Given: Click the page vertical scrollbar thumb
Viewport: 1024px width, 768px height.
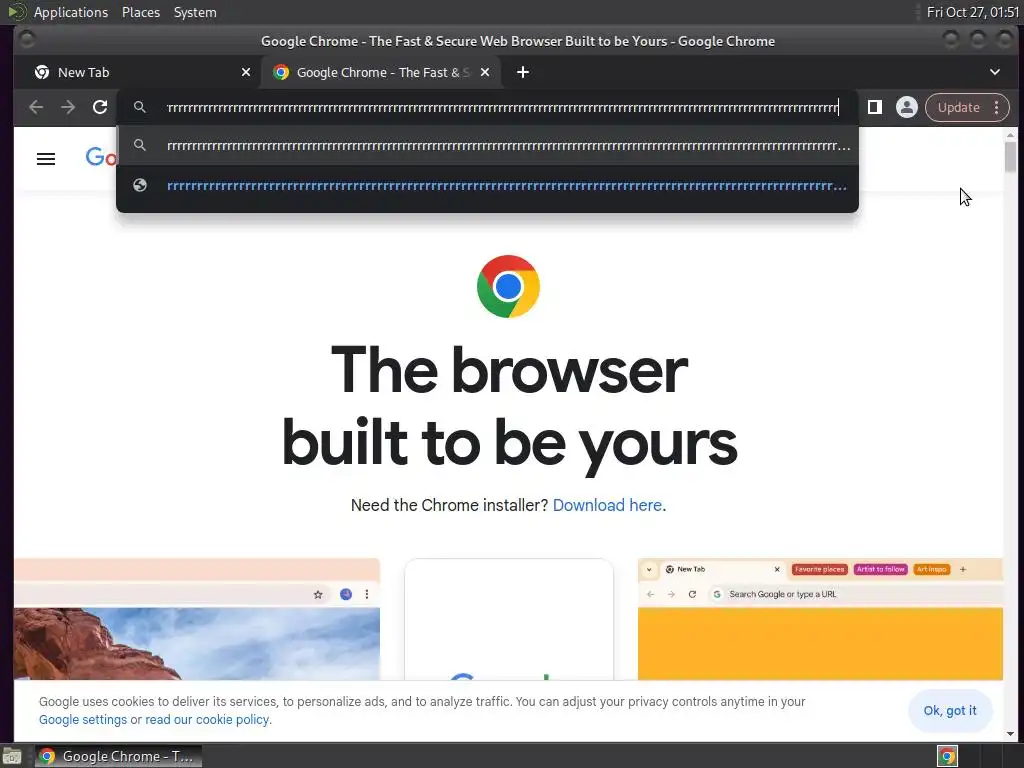Looking at the screenshot, I should (x=1010, y=156).
